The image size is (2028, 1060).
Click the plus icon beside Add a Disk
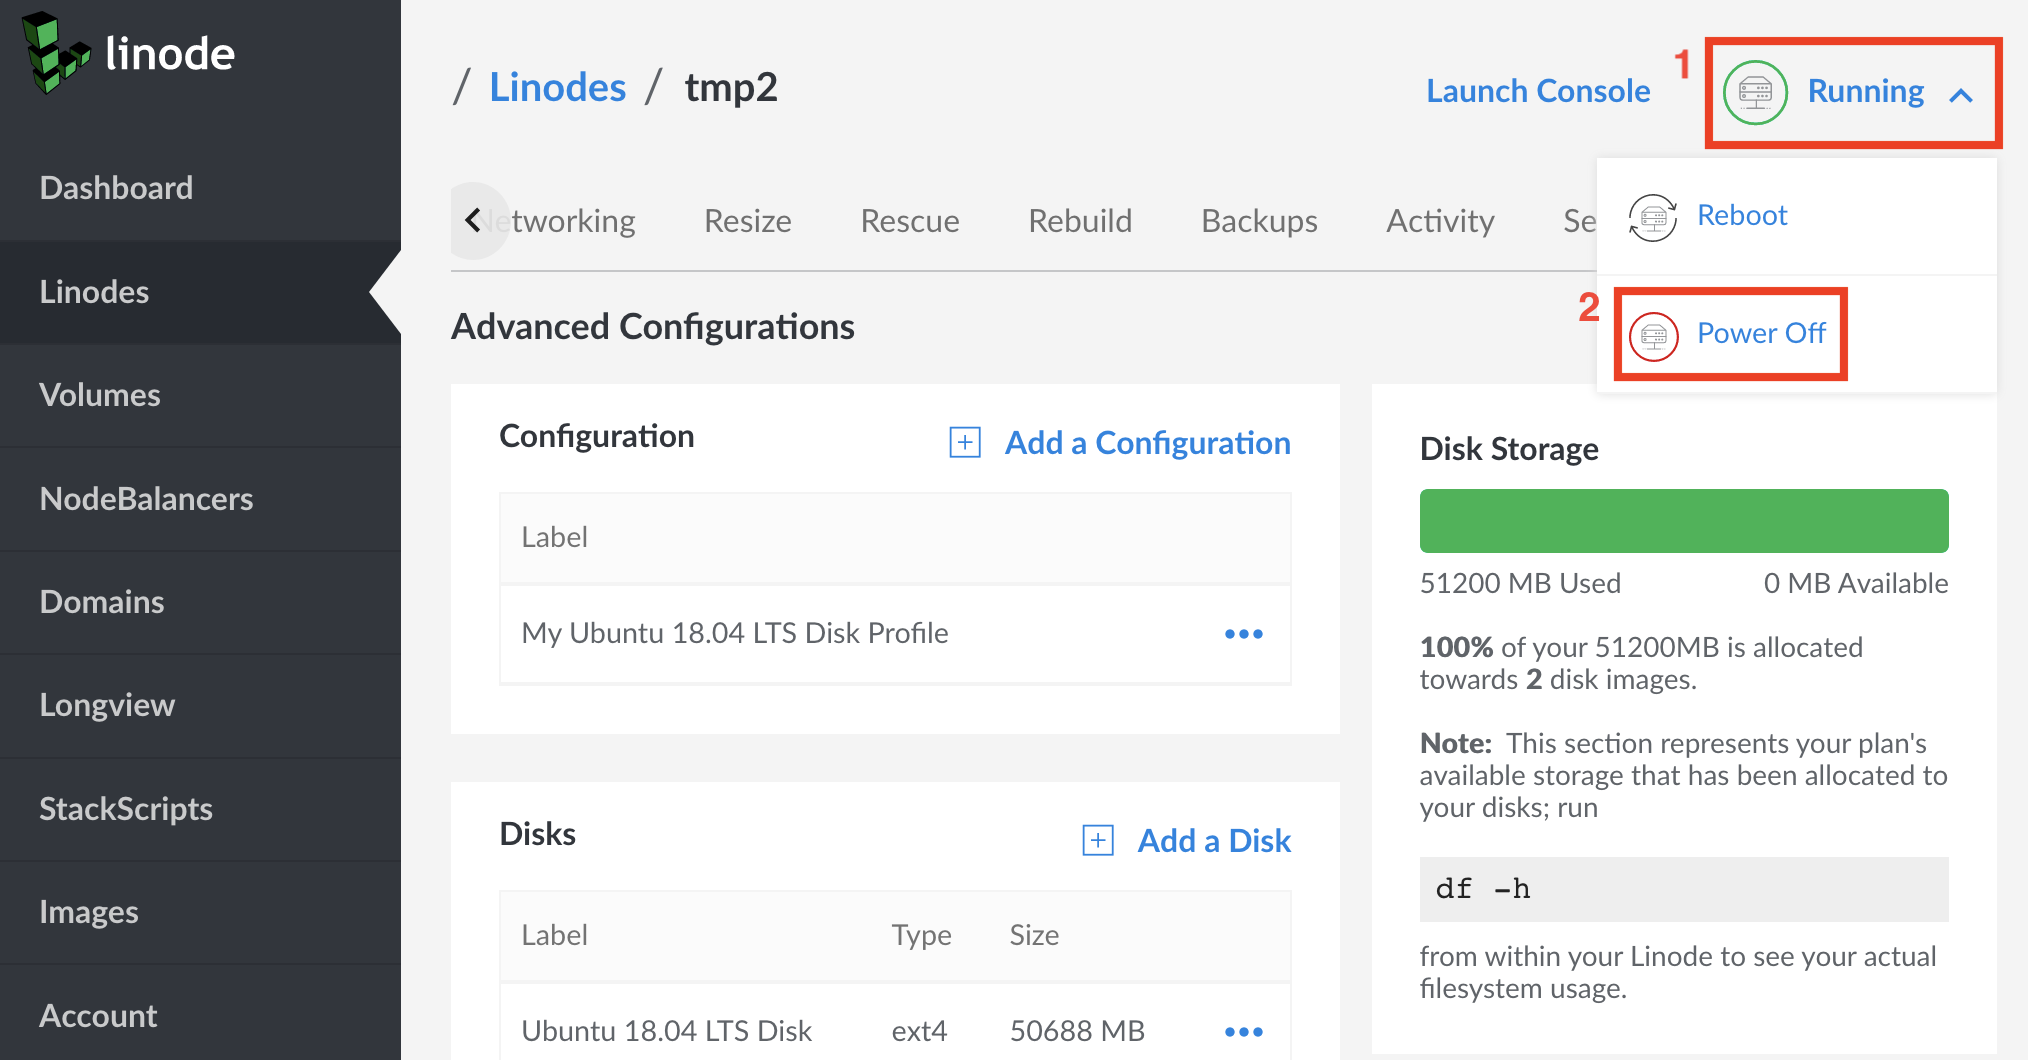coord(1098,840)
